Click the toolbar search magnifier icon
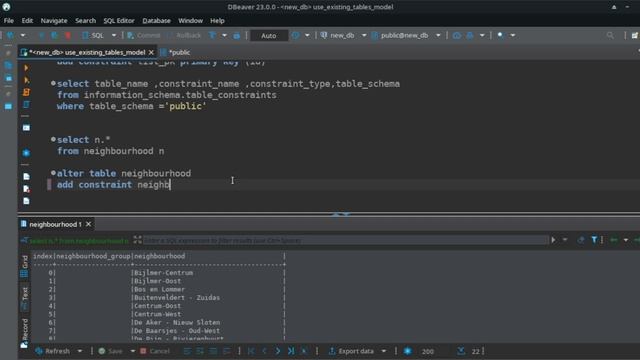 click(610, 36)
